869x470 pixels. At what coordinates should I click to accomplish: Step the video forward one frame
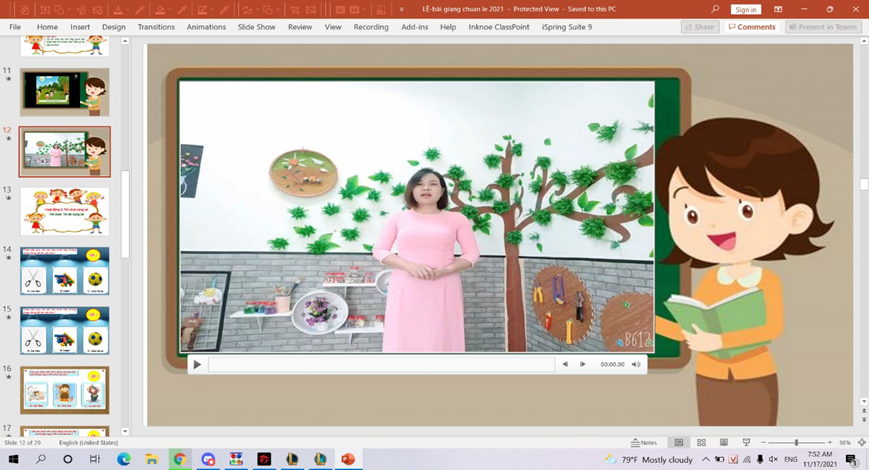point(583,365)
